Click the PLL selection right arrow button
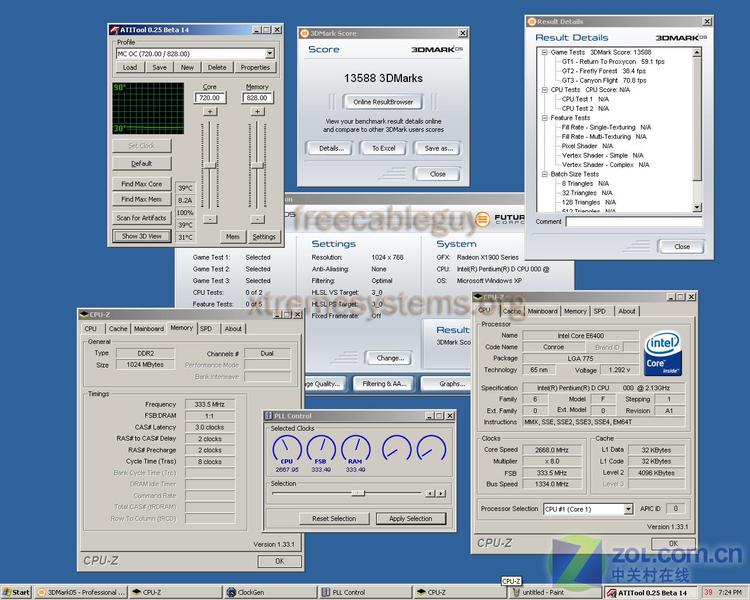 coord(441,493)
